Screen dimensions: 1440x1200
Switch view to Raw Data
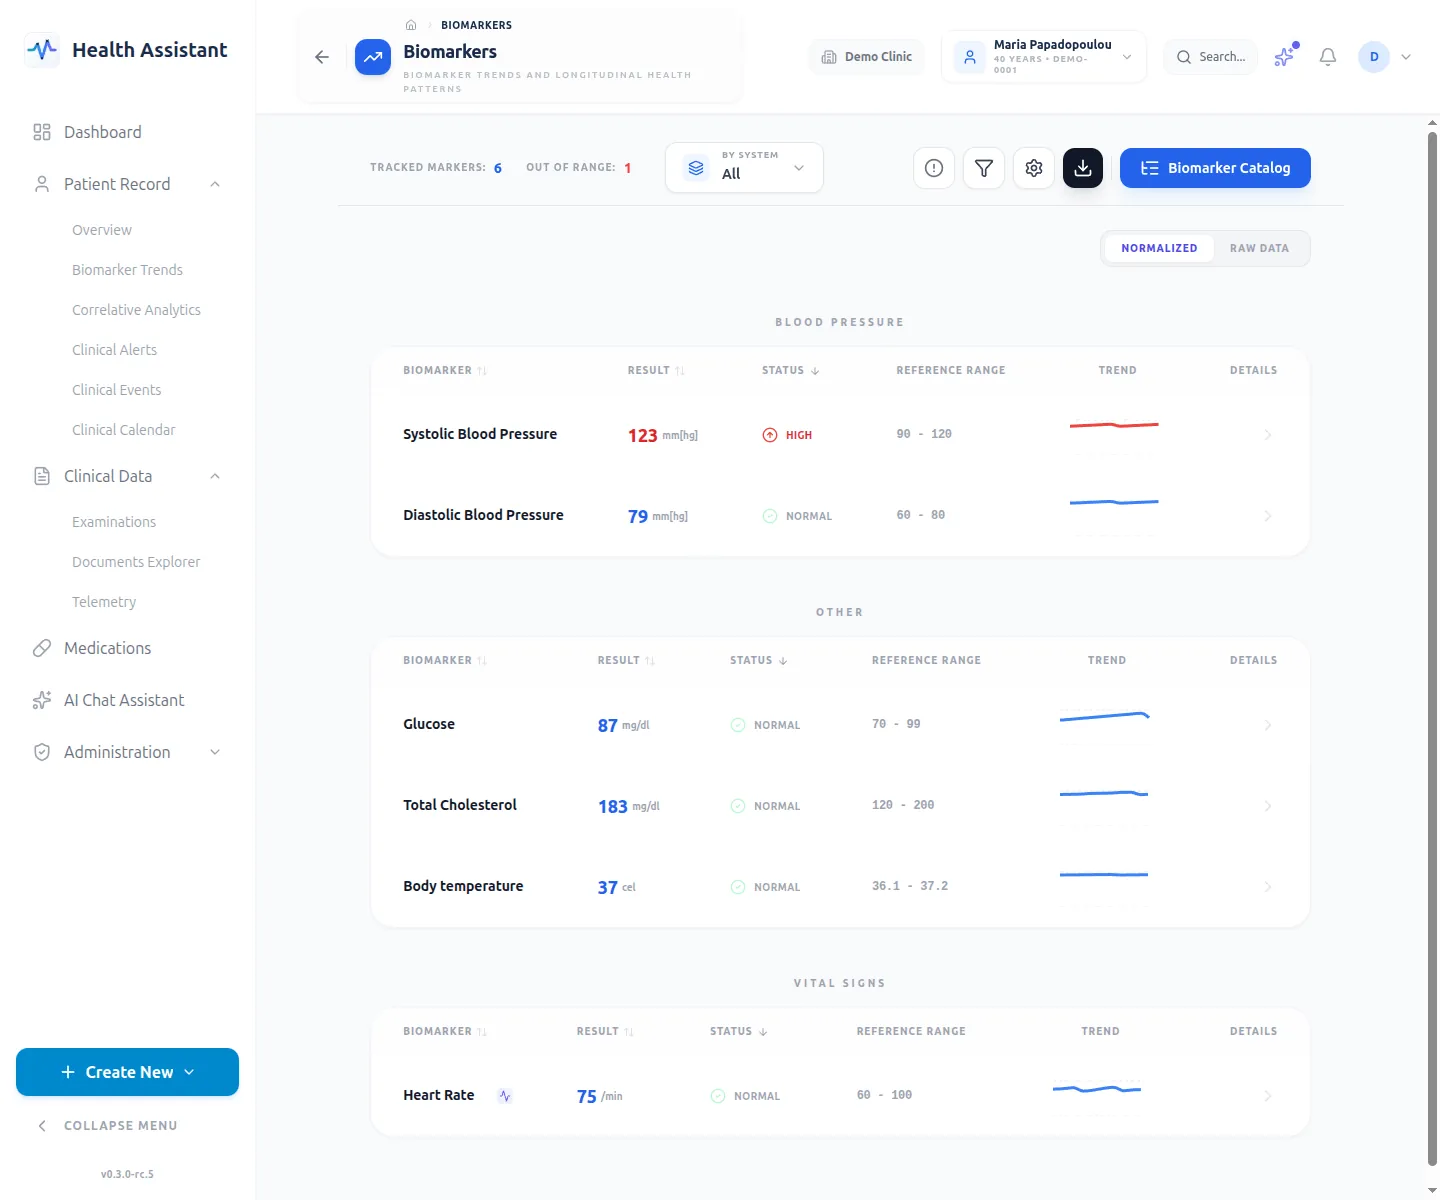point(1259,248)
